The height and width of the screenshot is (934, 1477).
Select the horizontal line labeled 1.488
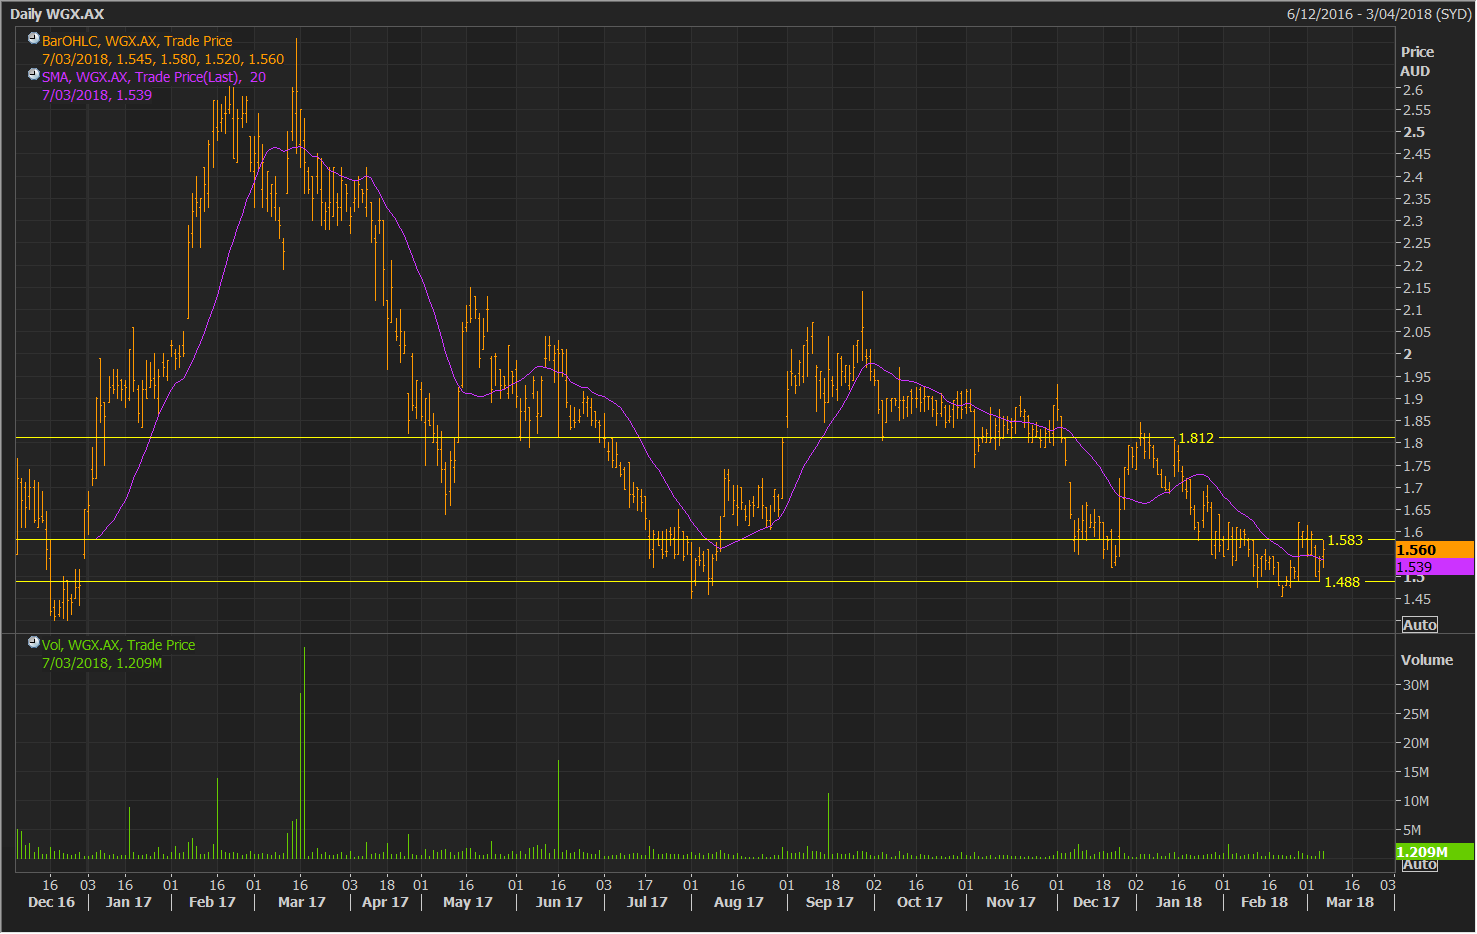(x=705, y=582)
